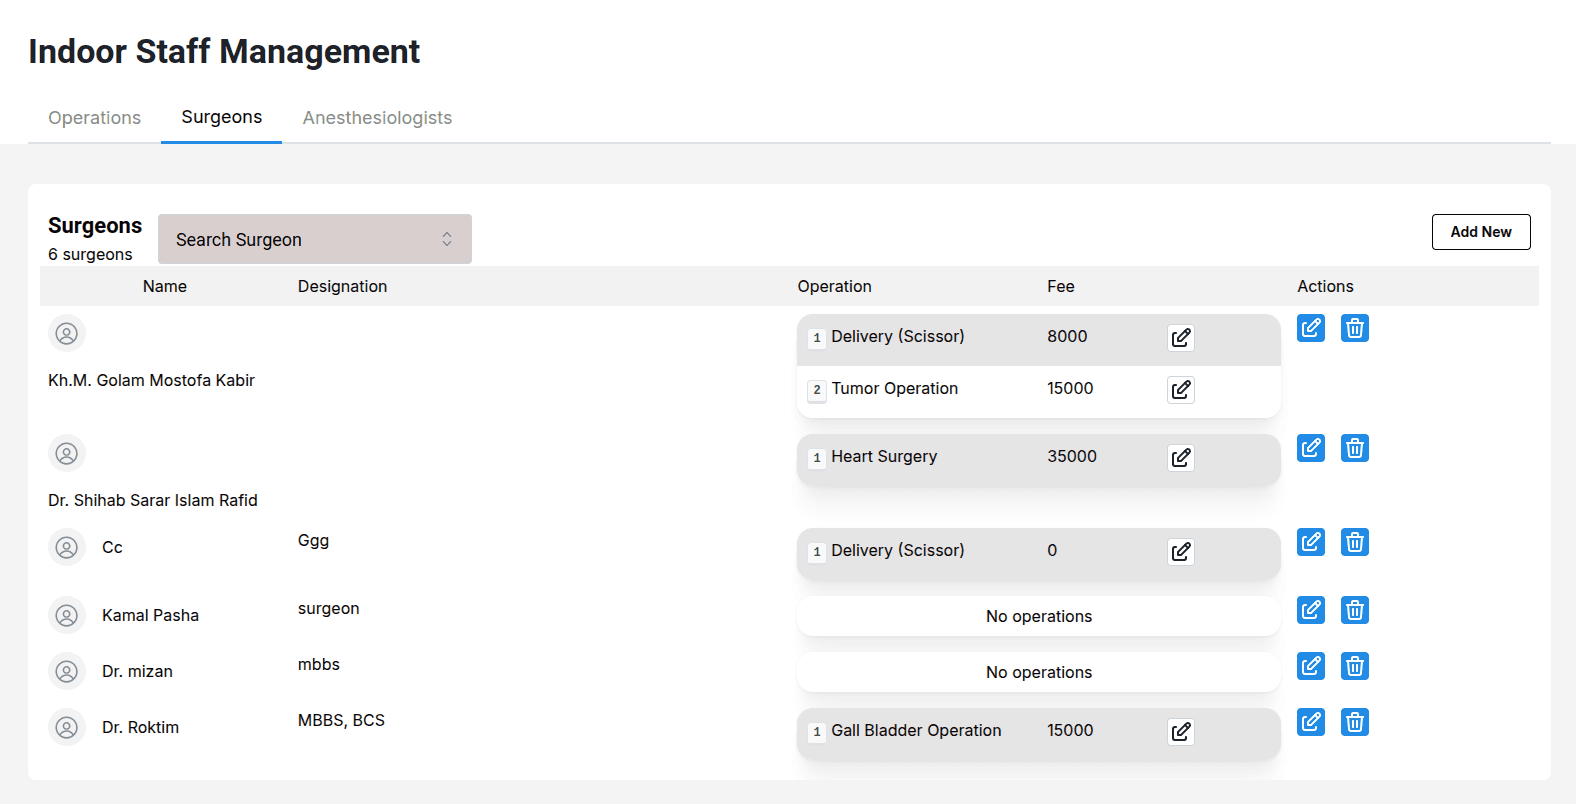Edit Cc's Delivery (Scissor) operation fee
Screen dimensions: 1576x804
[x=1180, y=552]
